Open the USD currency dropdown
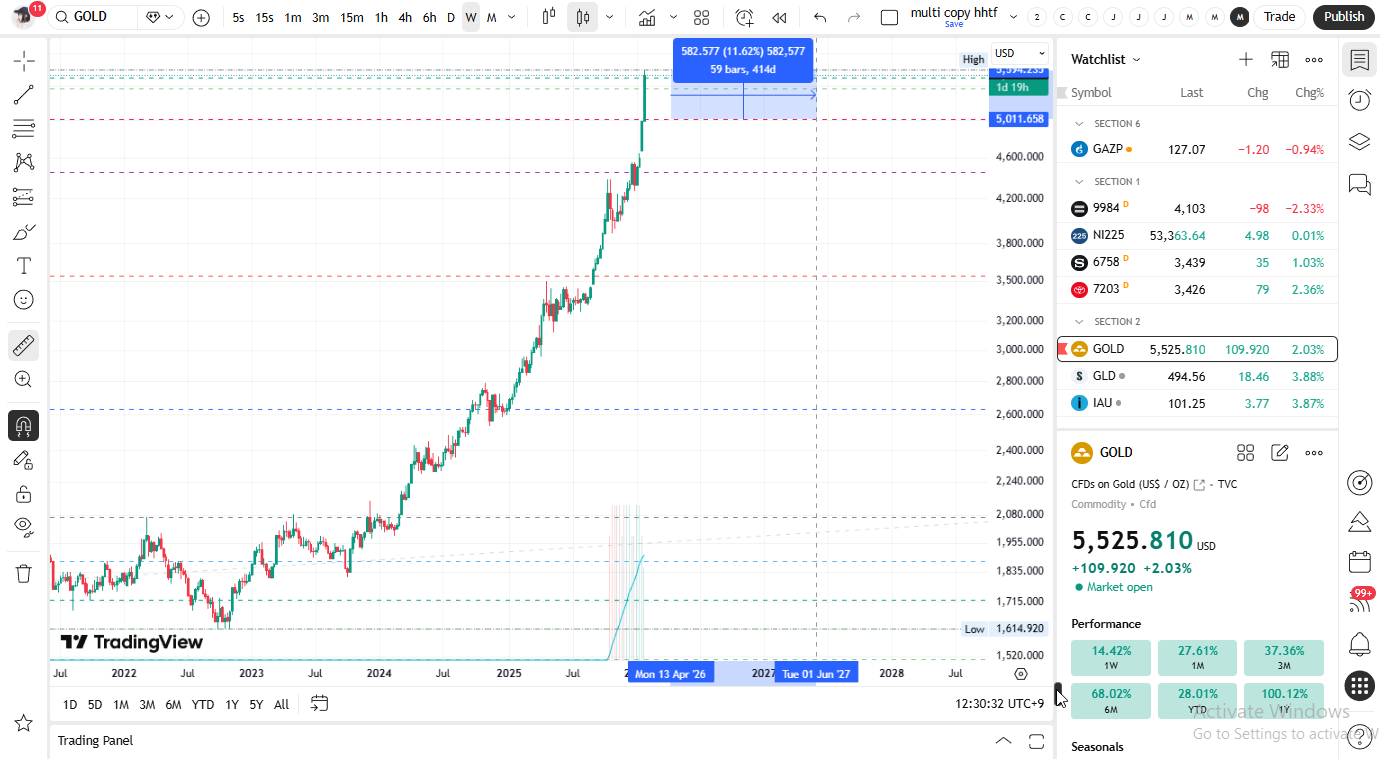This screenshot has height=759, width=1380. (x=1019, y=53)
